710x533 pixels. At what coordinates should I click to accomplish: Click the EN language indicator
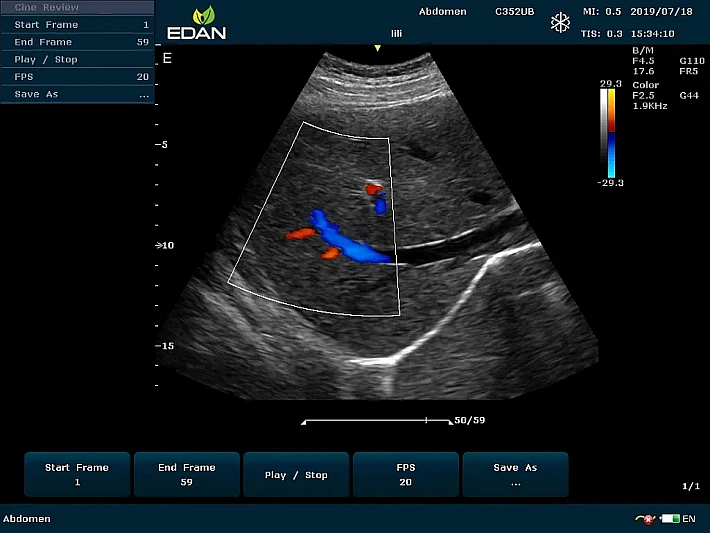click(x=689, y=519)
